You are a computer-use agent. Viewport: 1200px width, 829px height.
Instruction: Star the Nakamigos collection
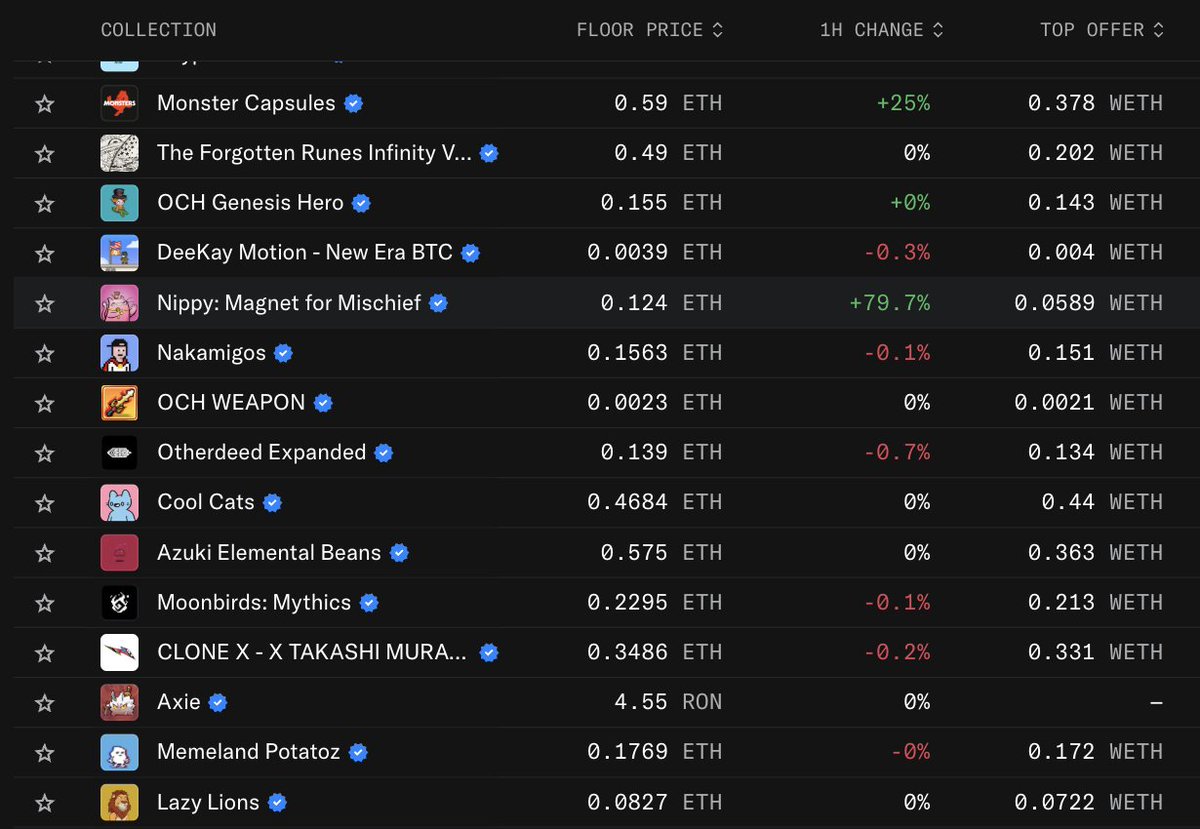click(x=44, y=354)
